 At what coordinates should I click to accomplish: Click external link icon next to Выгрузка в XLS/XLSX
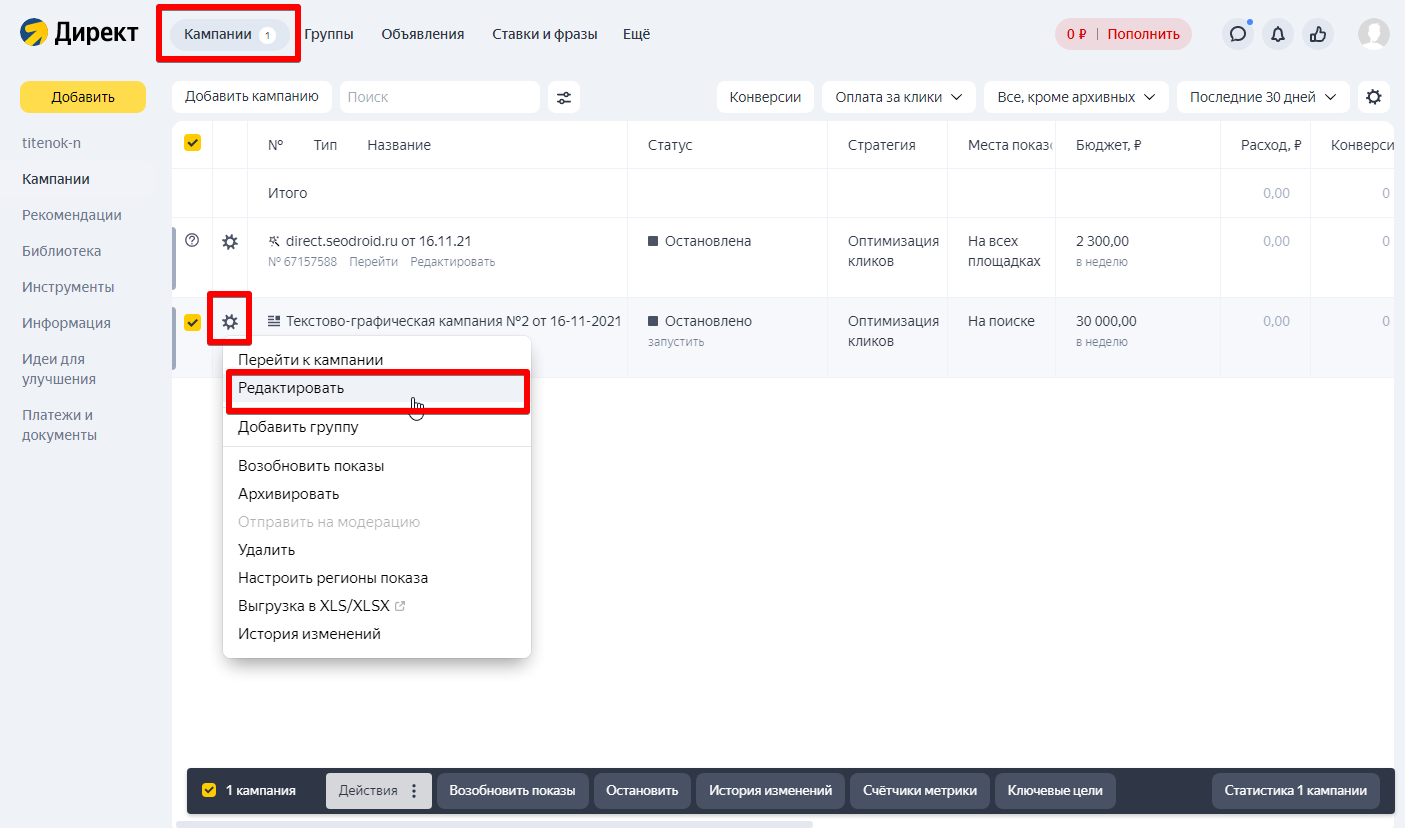[x=400, y=606]
